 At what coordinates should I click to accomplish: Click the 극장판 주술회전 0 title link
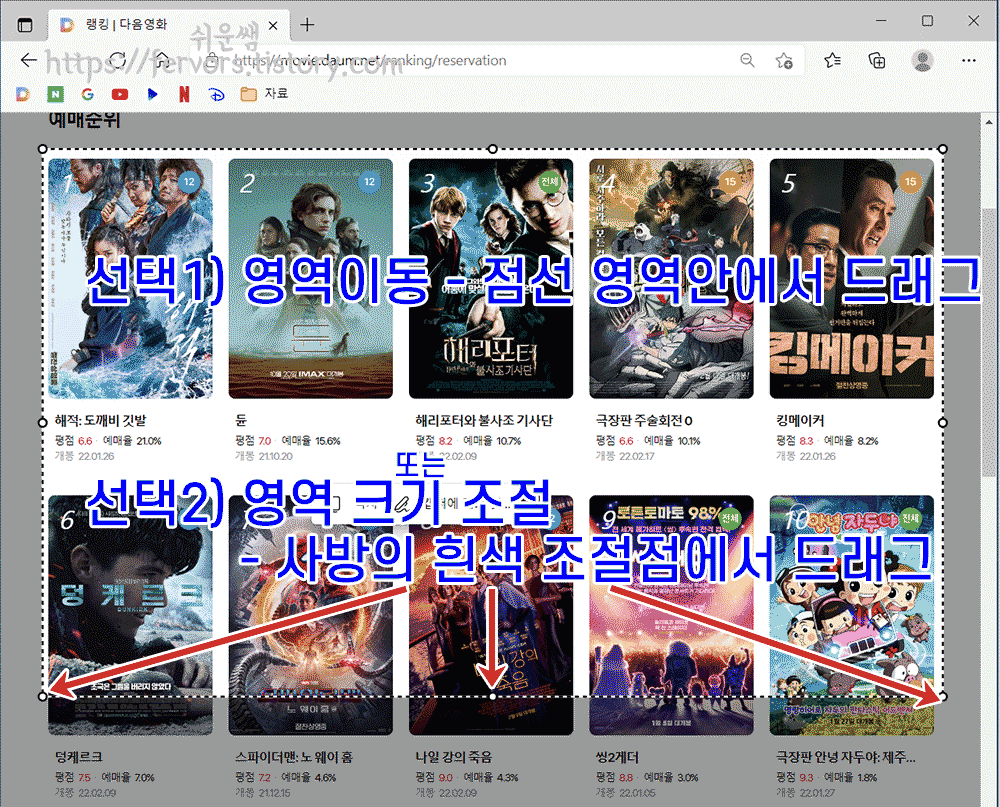coord(644,420)
